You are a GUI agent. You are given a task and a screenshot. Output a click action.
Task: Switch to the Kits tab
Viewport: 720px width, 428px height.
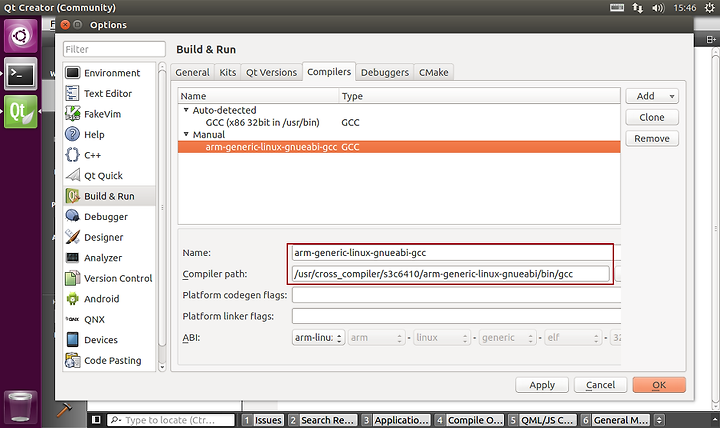coord(227,73)
